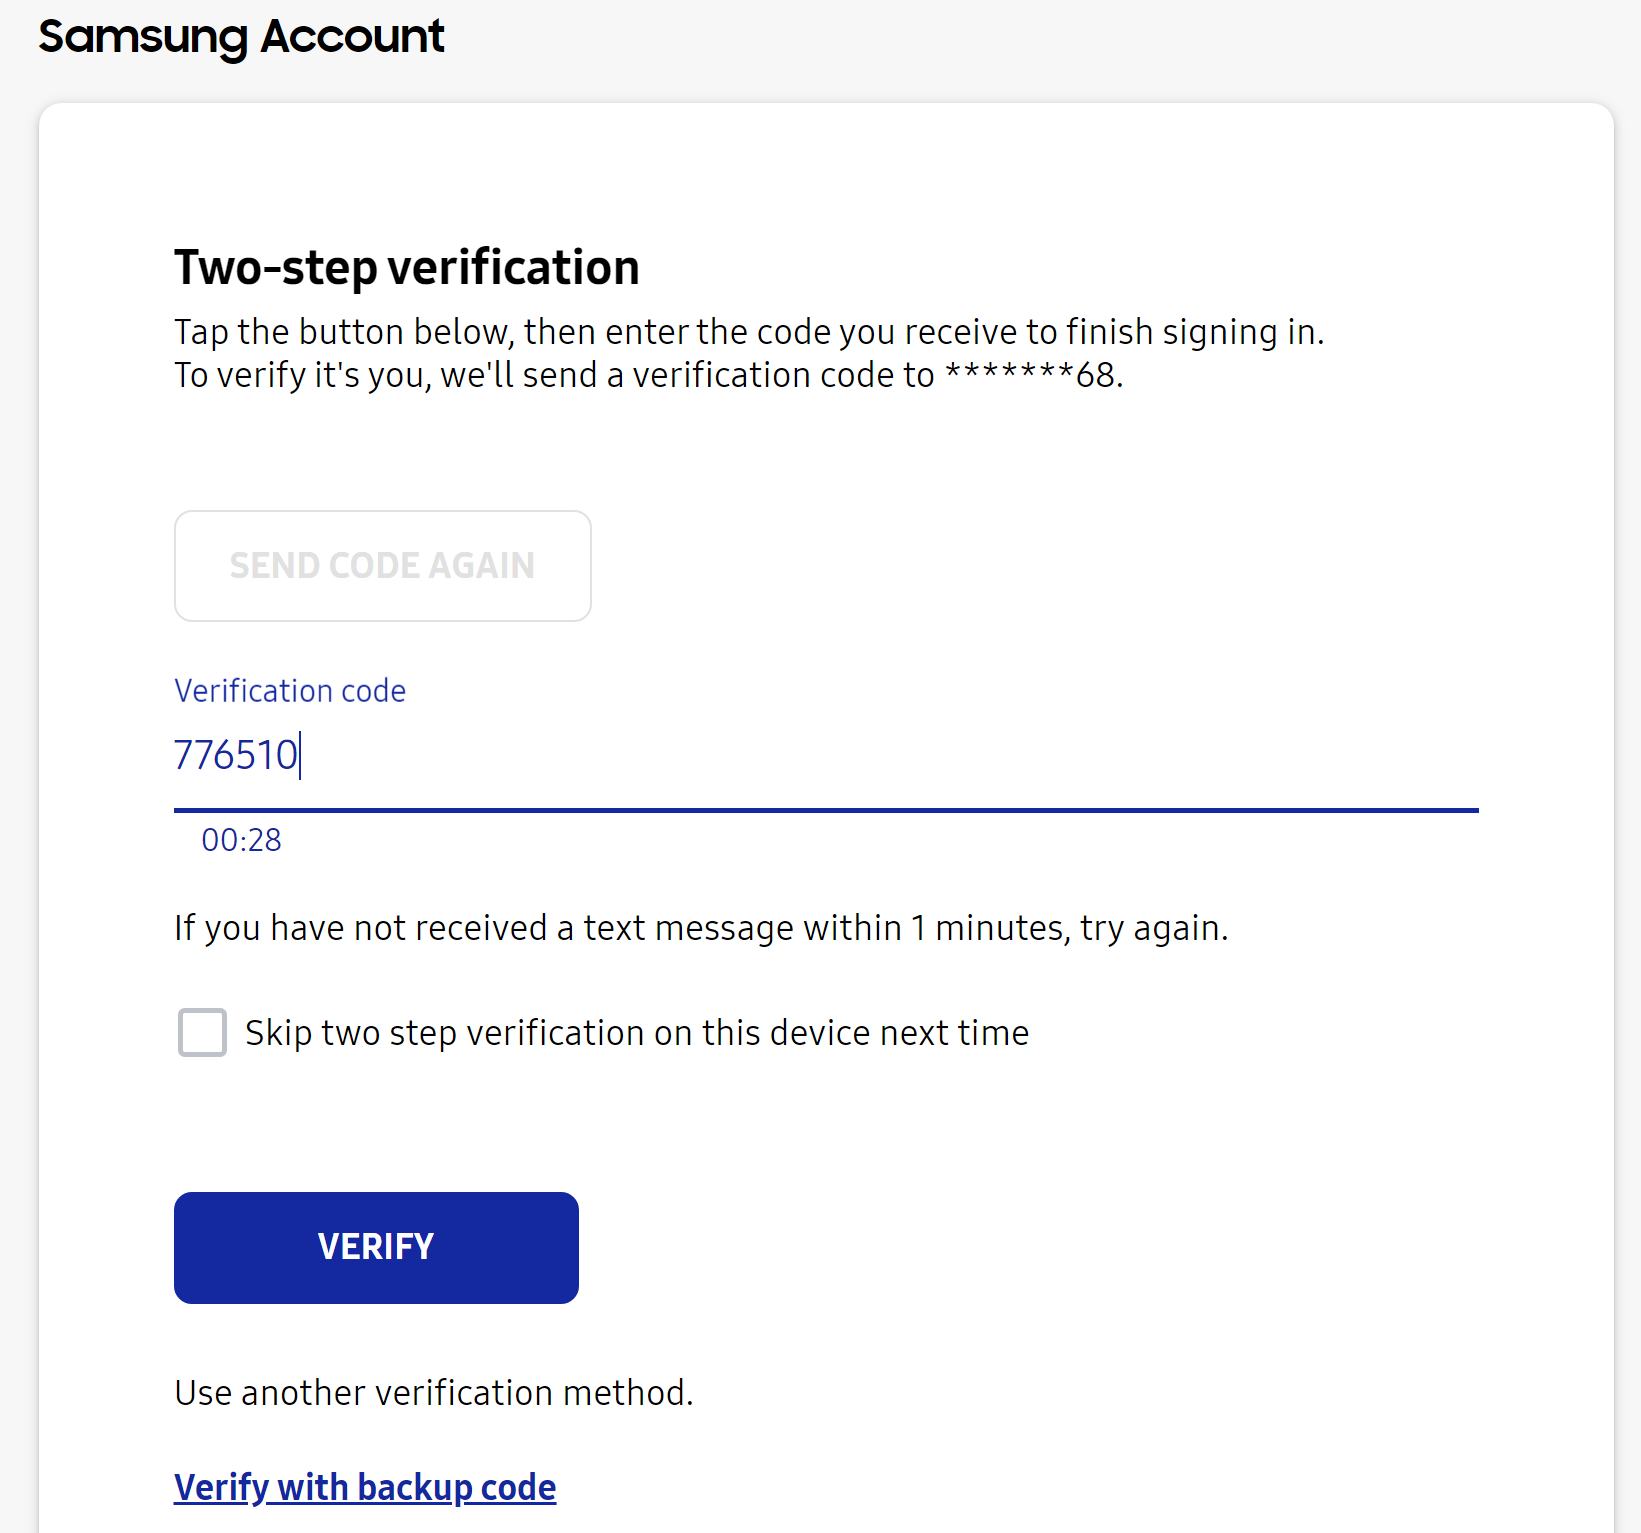The height and width of the screenshot is (1533, 1641).
Task: Click the 'If you have not received' message
Action: tap(701, 929)
